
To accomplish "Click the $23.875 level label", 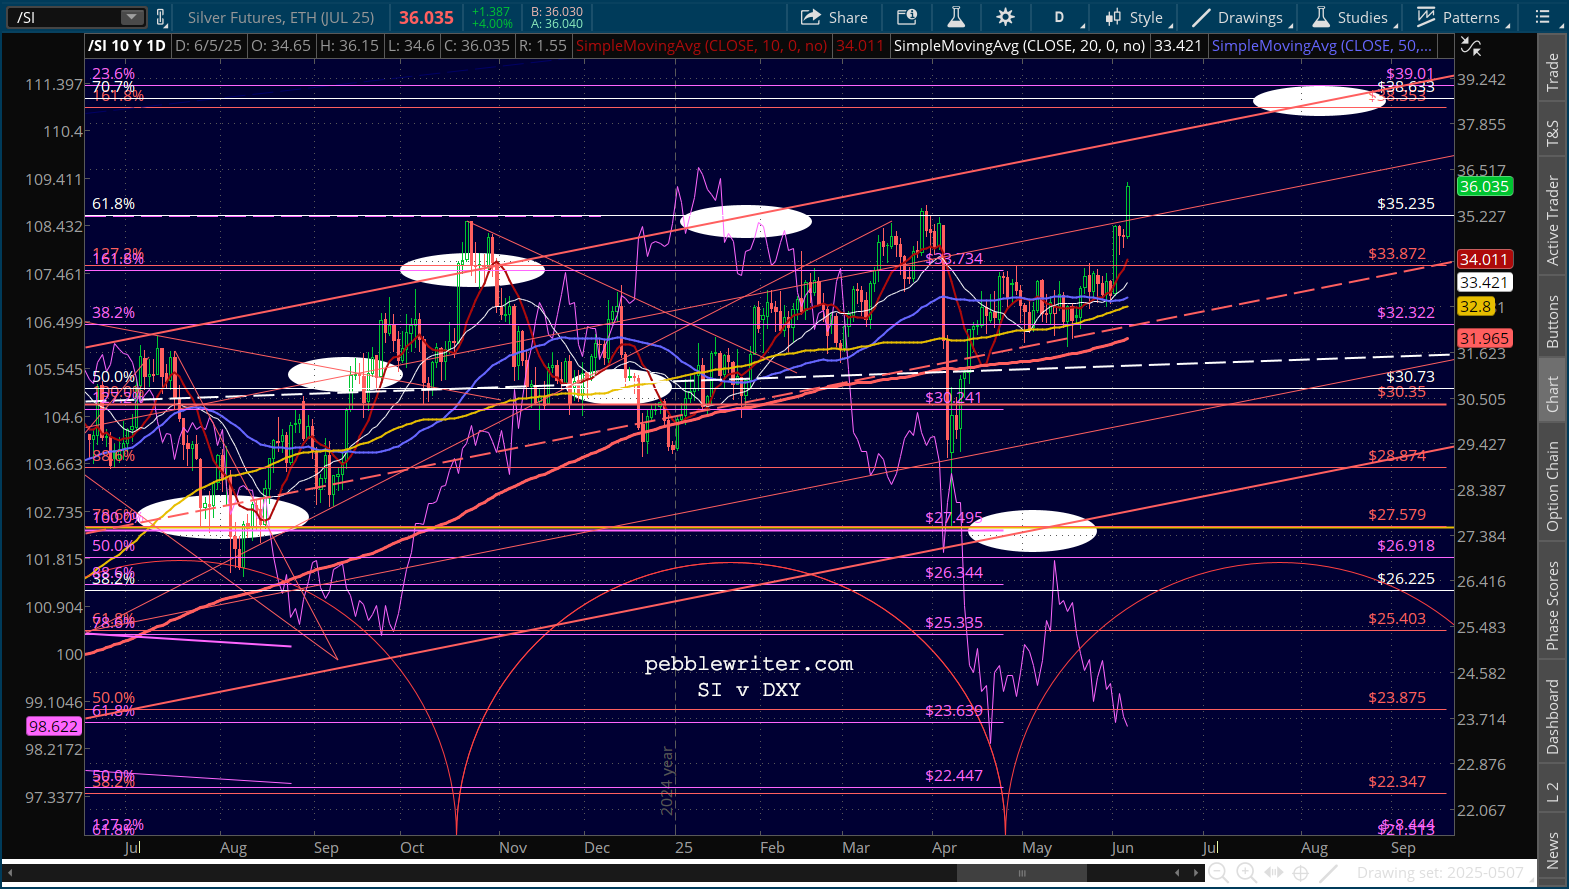I will point(1397,698).
